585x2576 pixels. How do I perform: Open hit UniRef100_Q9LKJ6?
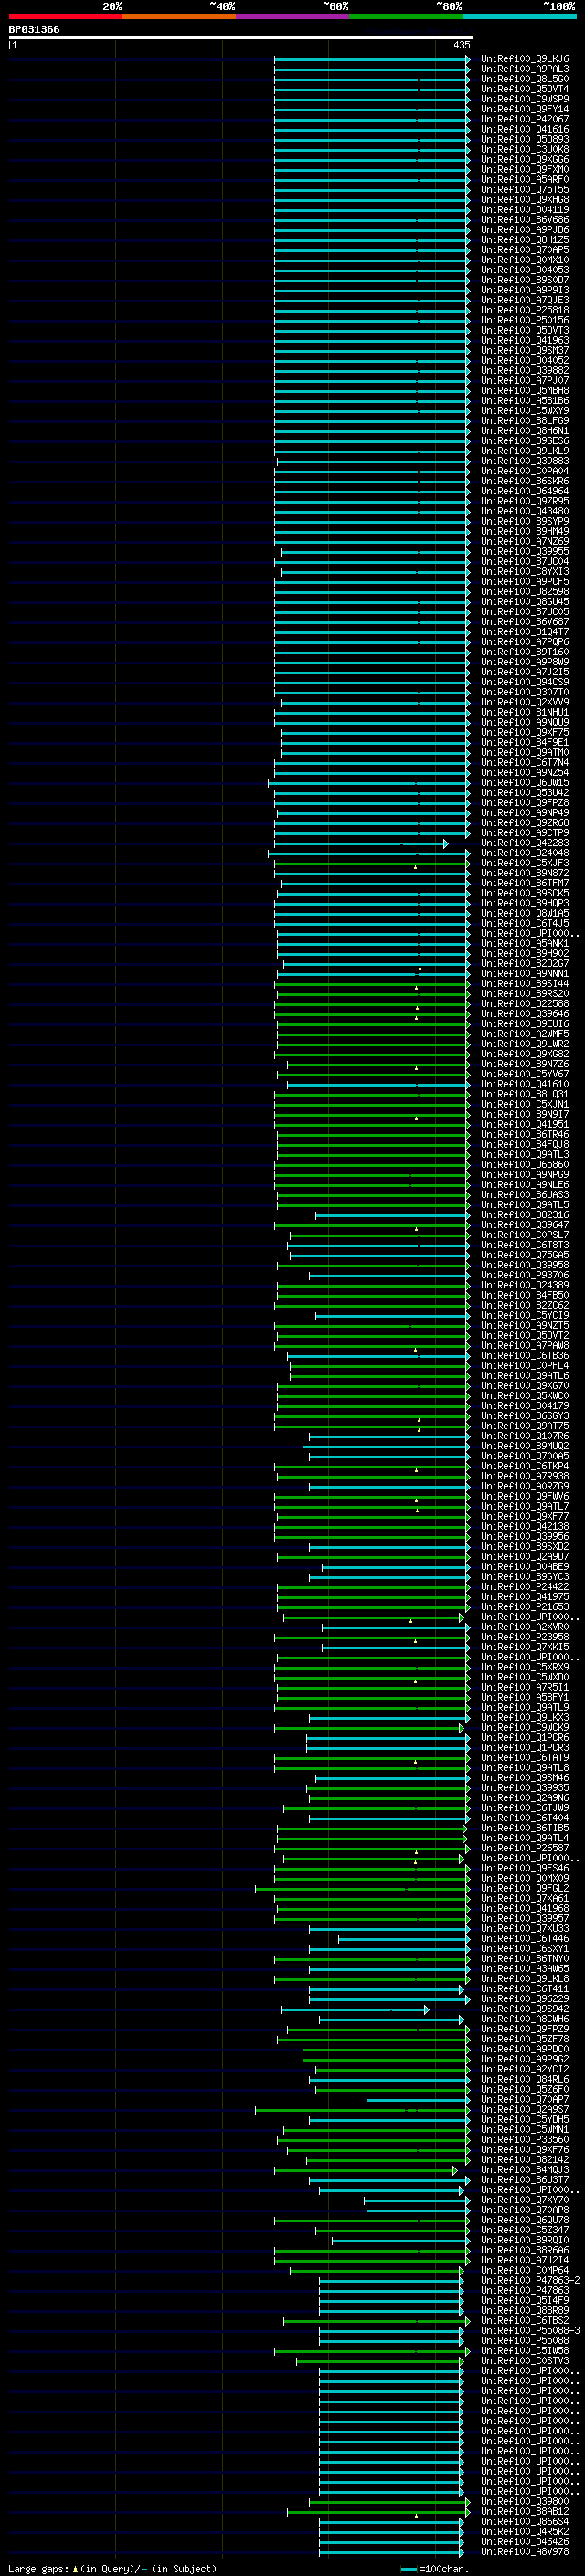[525, 60]
